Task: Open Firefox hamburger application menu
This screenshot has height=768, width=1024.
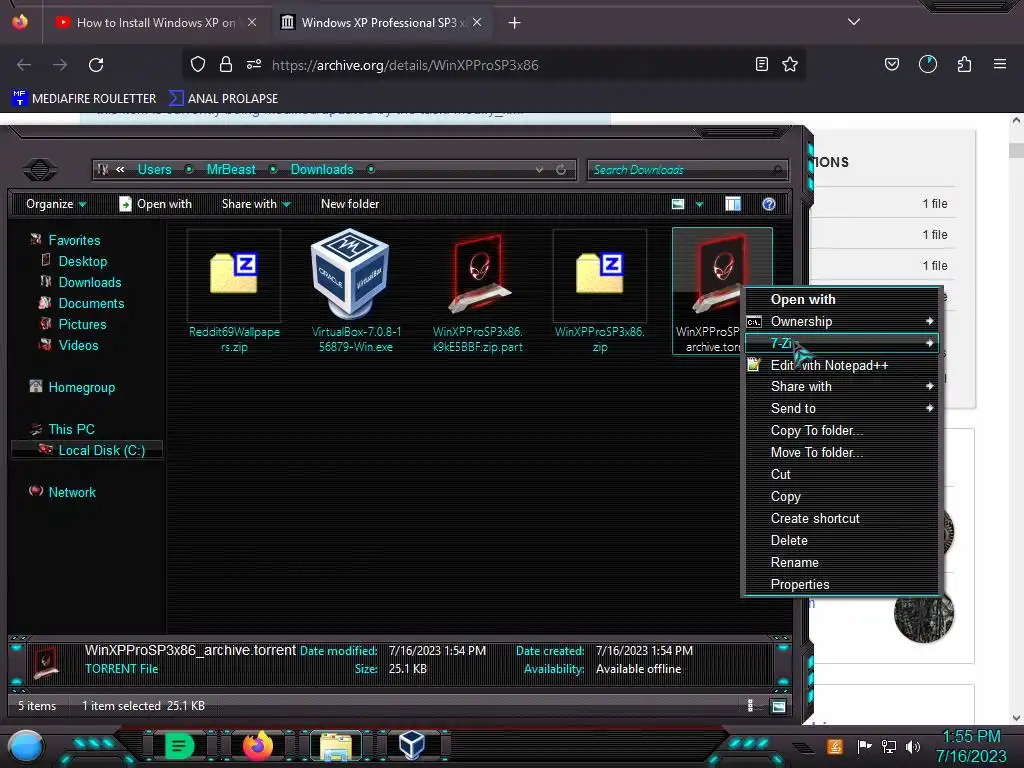Action: (x=1000, y=64)
